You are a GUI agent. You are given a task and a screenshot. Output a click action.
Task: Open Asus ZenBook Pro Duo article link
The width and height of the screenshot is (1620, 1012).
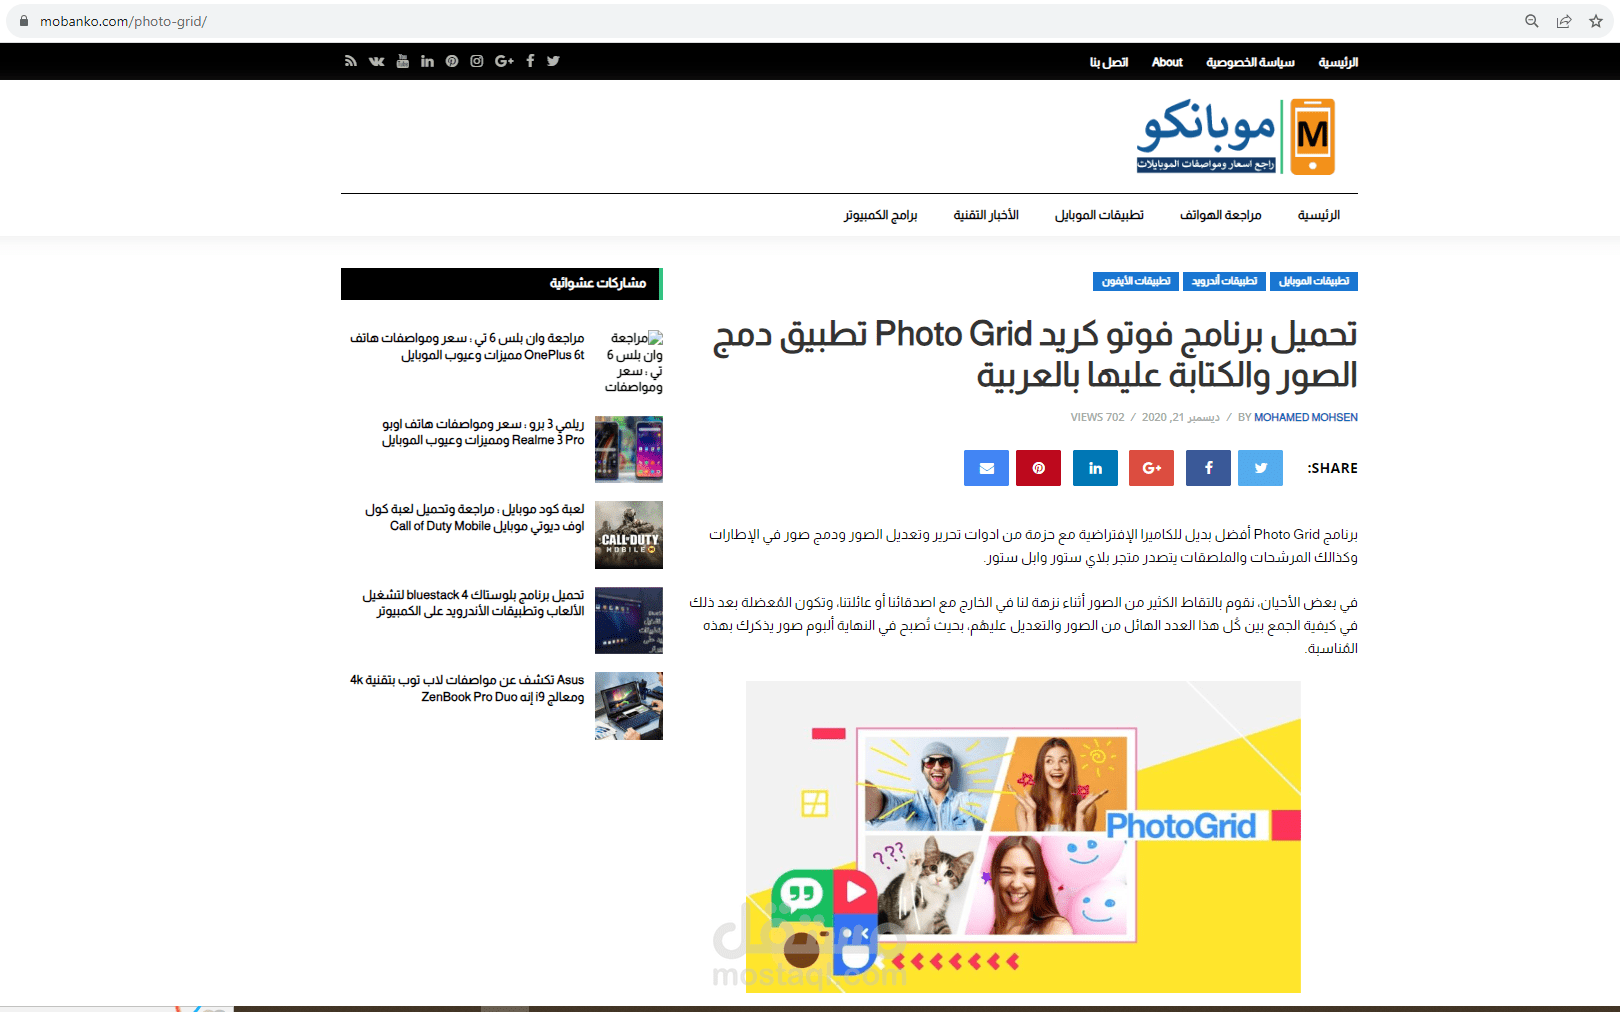click(467, 688)
